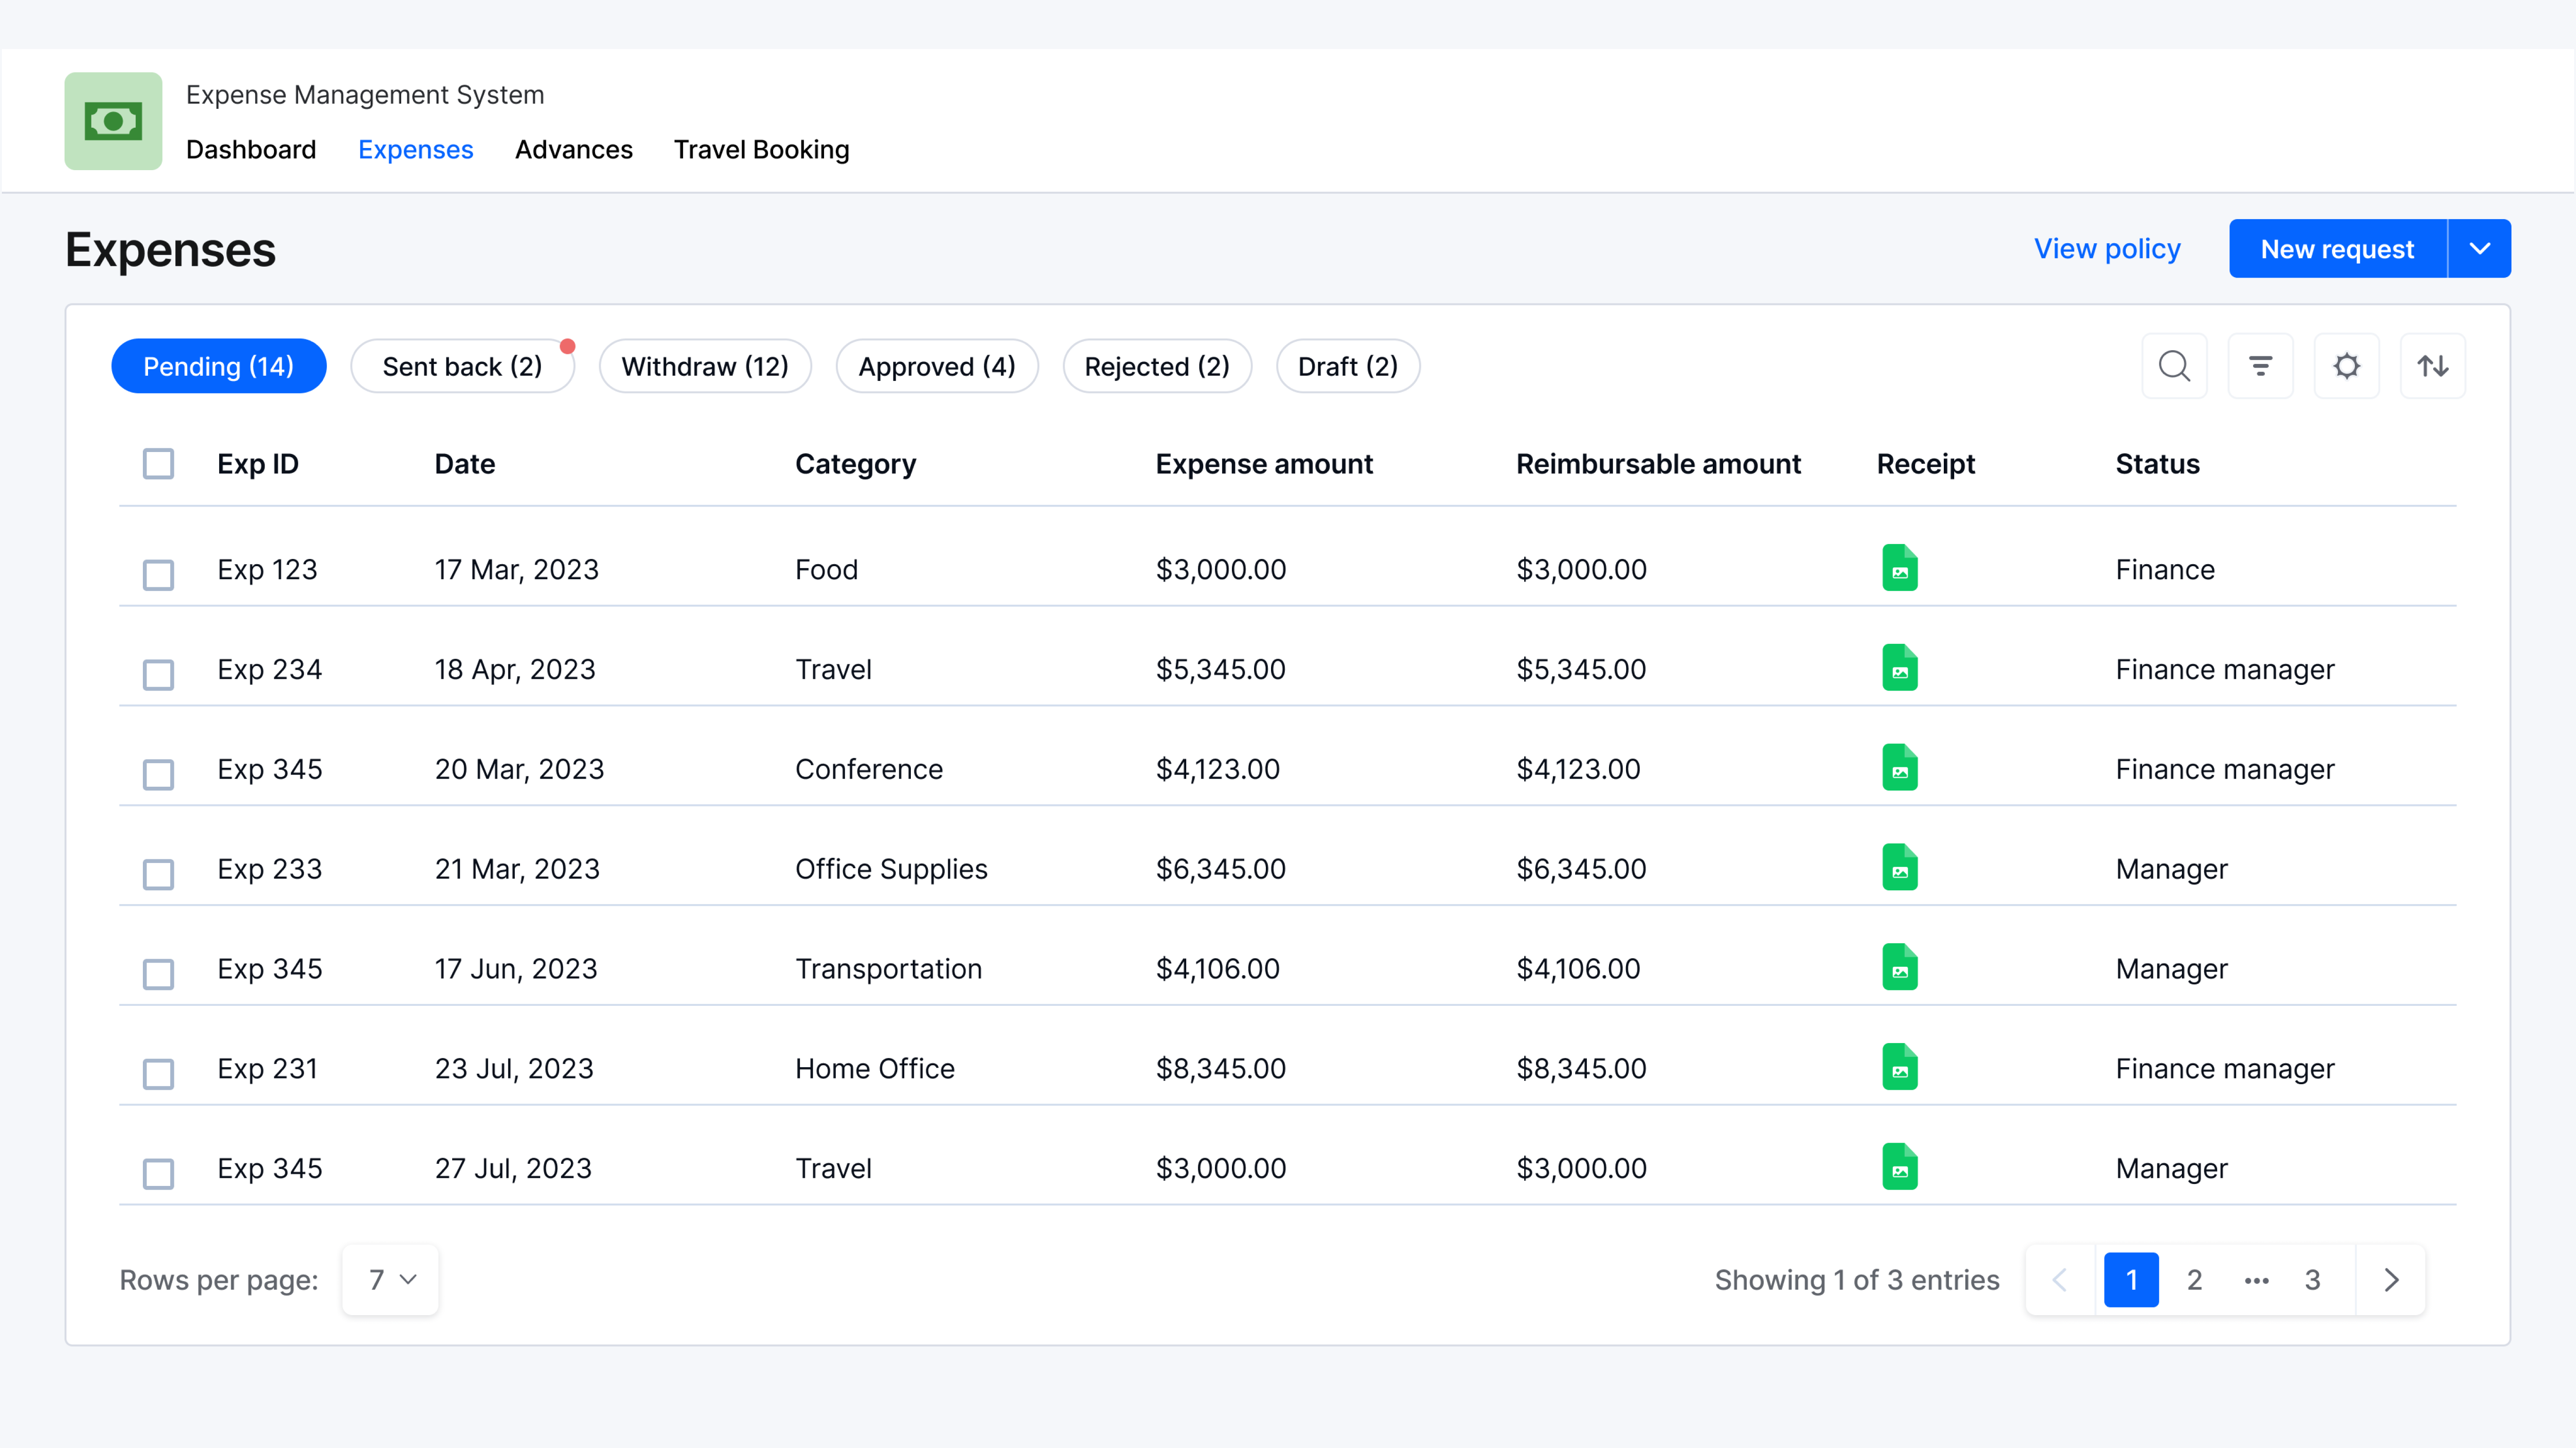The width and height of the screenshot is (2576, 1448).
Task: Click the View policy link
Action: (x=2107, y=249)
